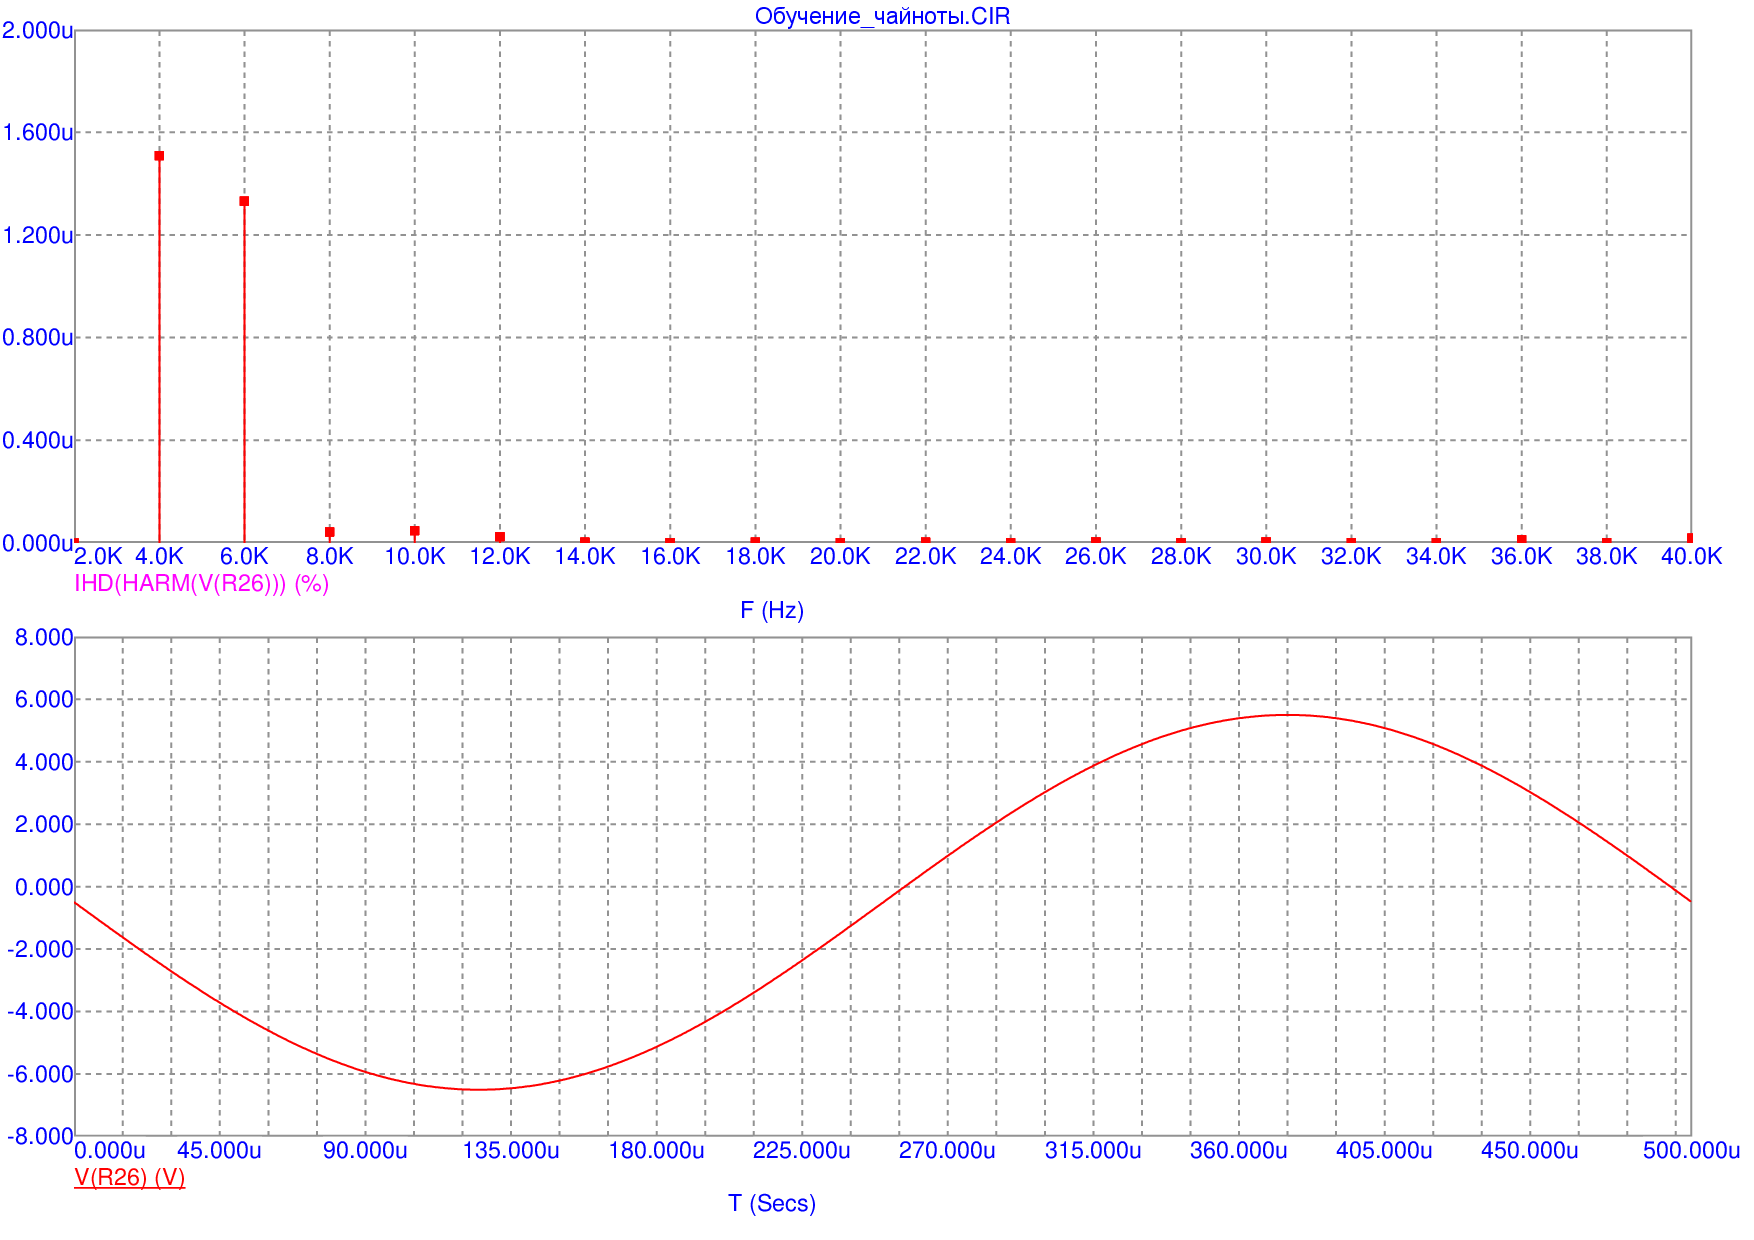Click the 360.000u time axis label
The image size is (1754, 1240).
(1239, 1150)
